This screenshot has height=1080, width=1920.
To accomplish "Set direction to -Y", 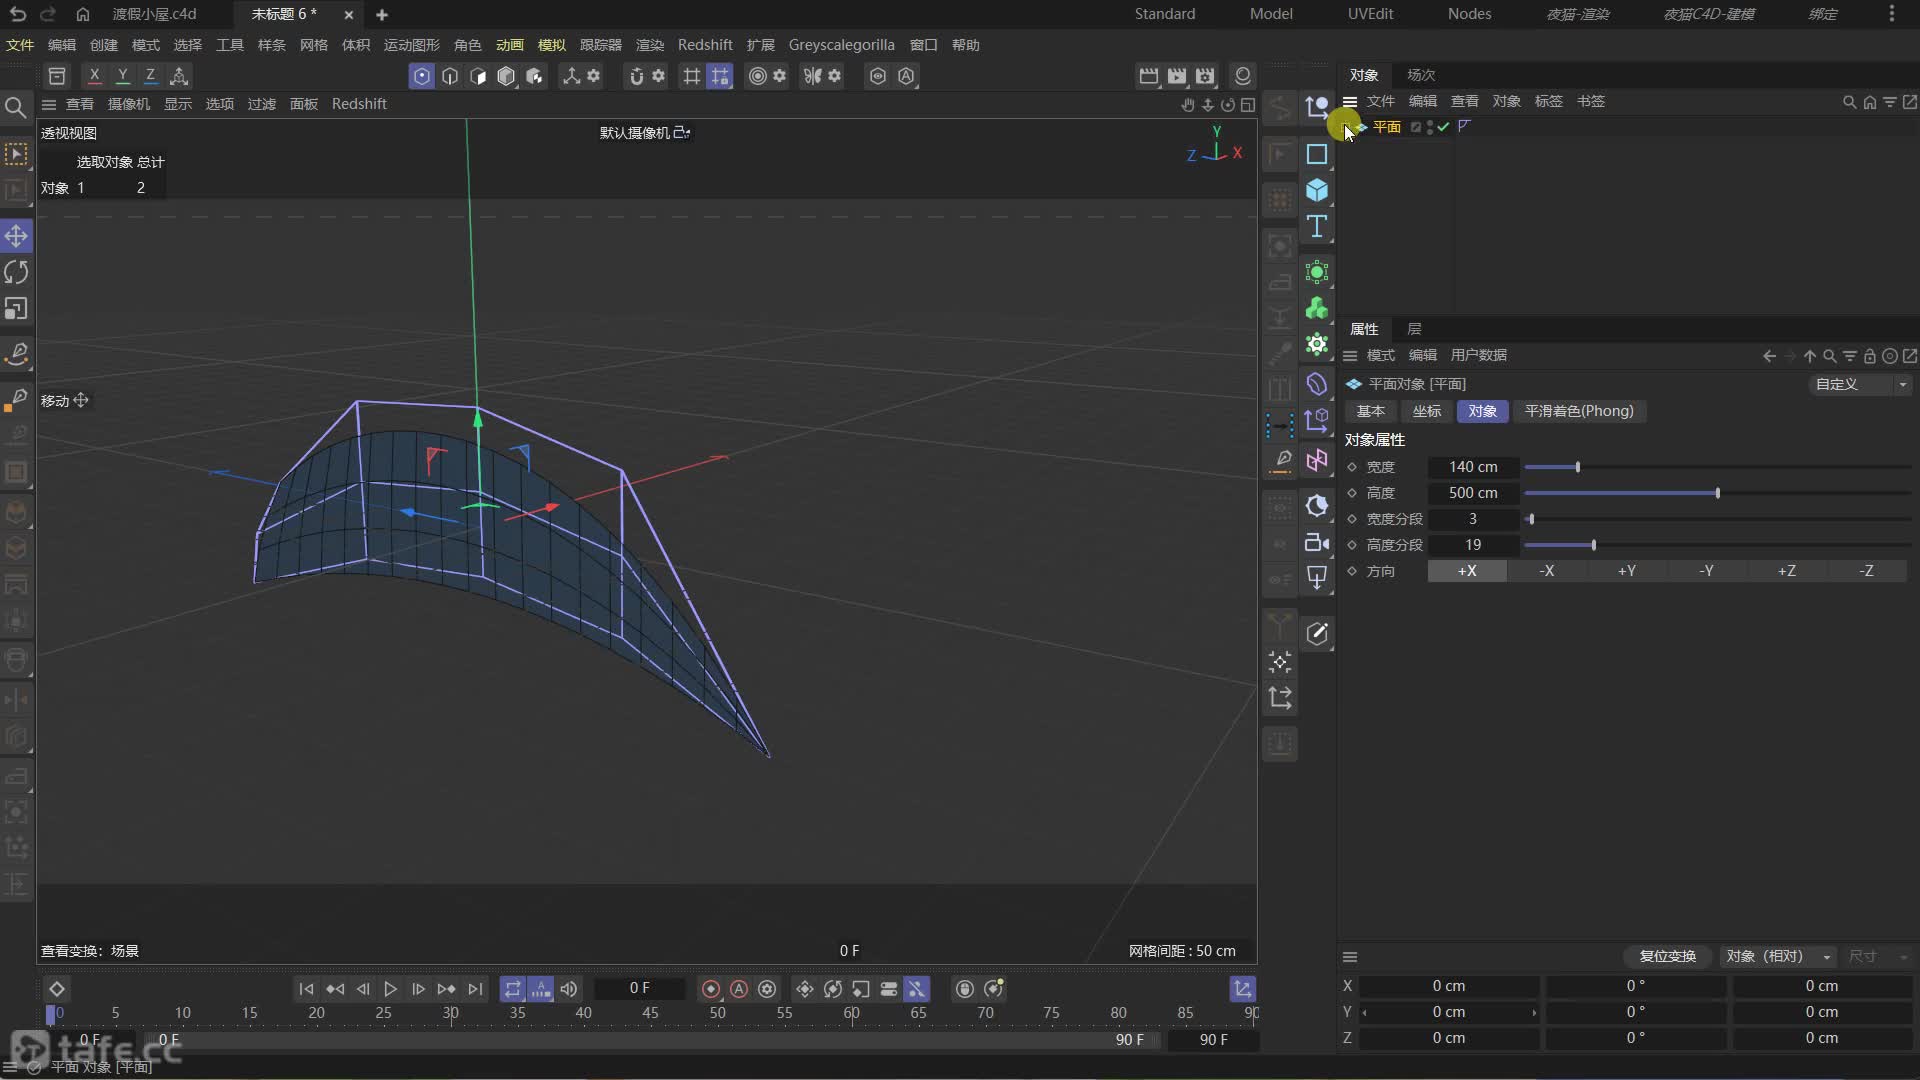I will point(1707,571).
